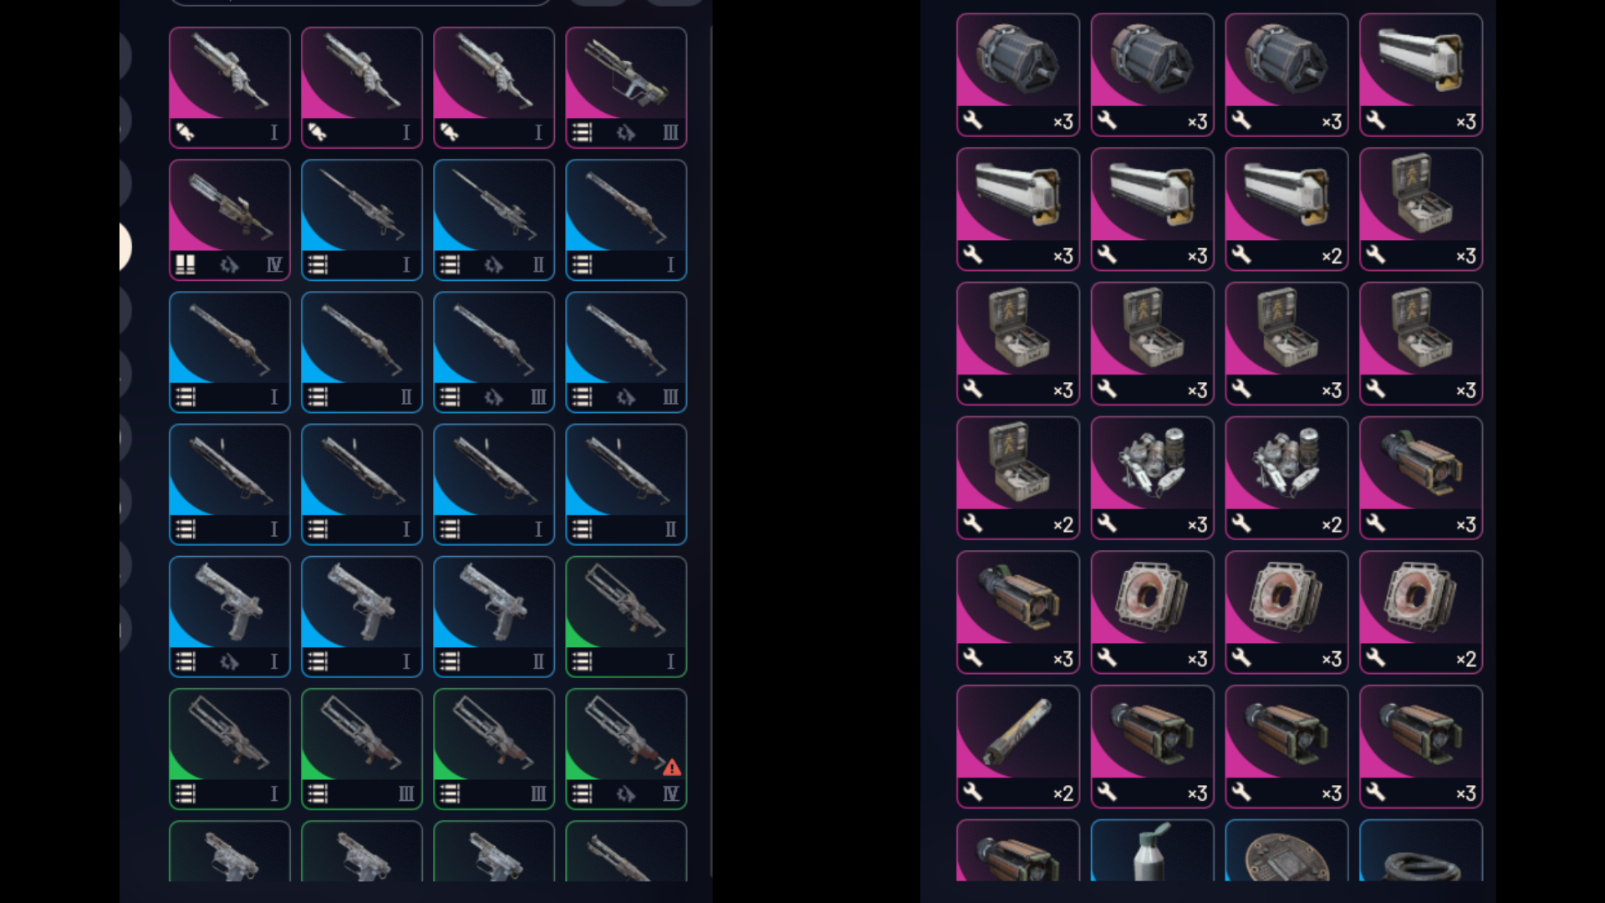The height and width of the screenshot is (903, 1605).
Task: Select the white canister stack showing ×2
Action: coord(1286,209)
